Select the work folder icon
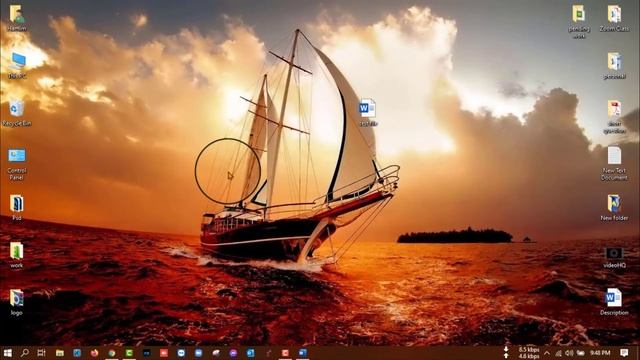Viewport: 640px width, 360px height. pos(17,255)
